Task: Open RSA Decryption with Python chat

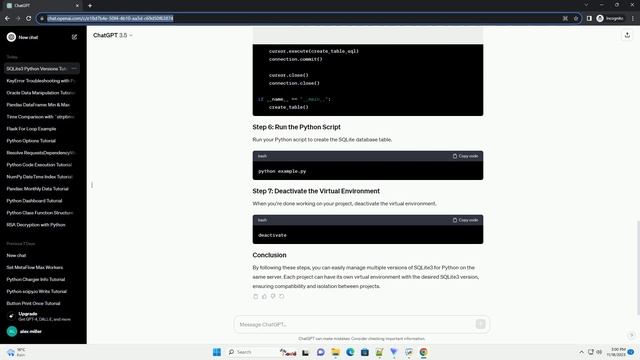Action: click(x=42, y=225)
